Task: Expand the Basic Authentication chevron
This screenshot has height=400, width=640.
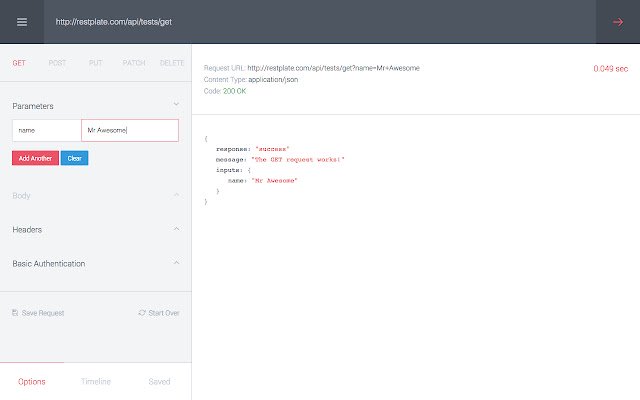Action: 176,262
